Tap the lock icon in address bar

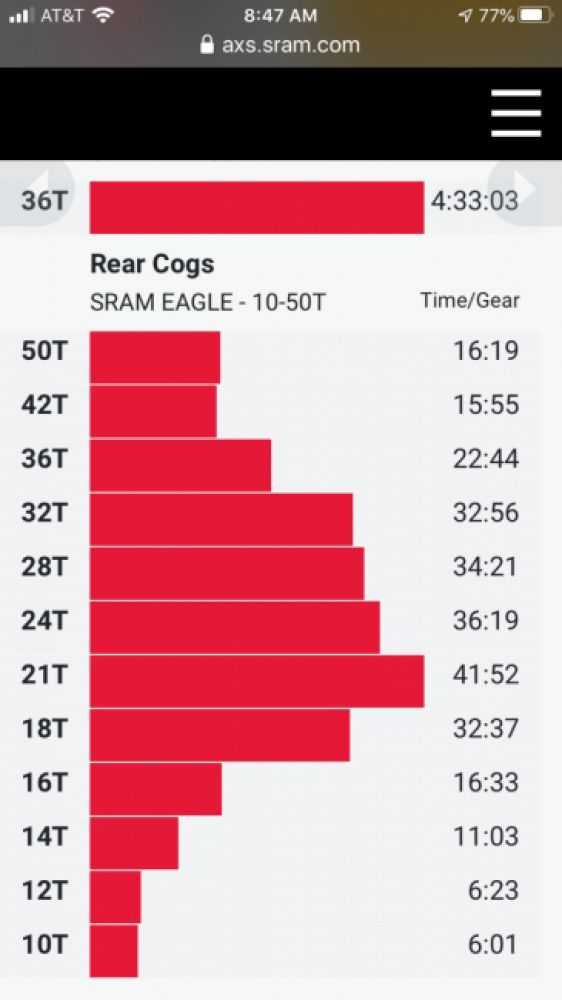(207, 45)
